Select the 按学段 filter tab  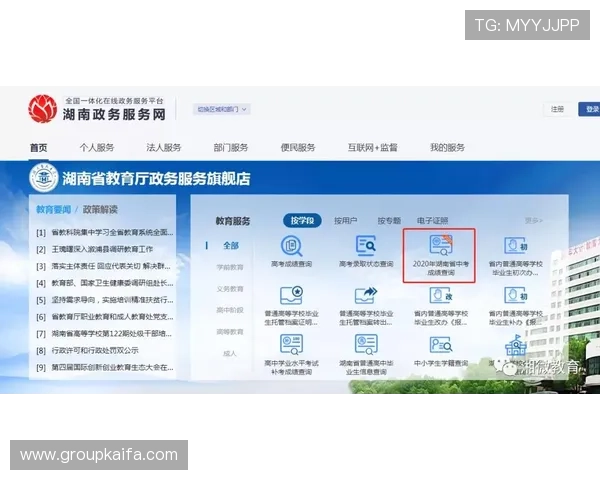pyautogui.click(x=302, y=220)
